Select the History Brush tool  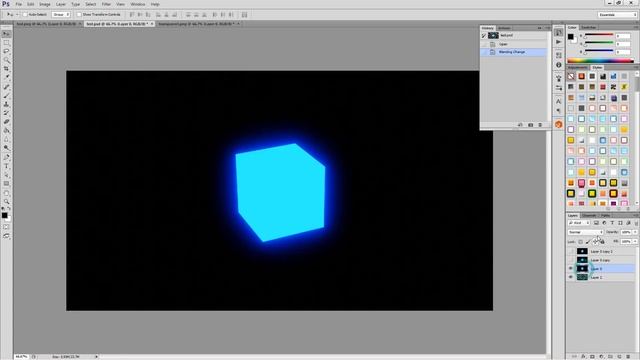tap(6, 113)
